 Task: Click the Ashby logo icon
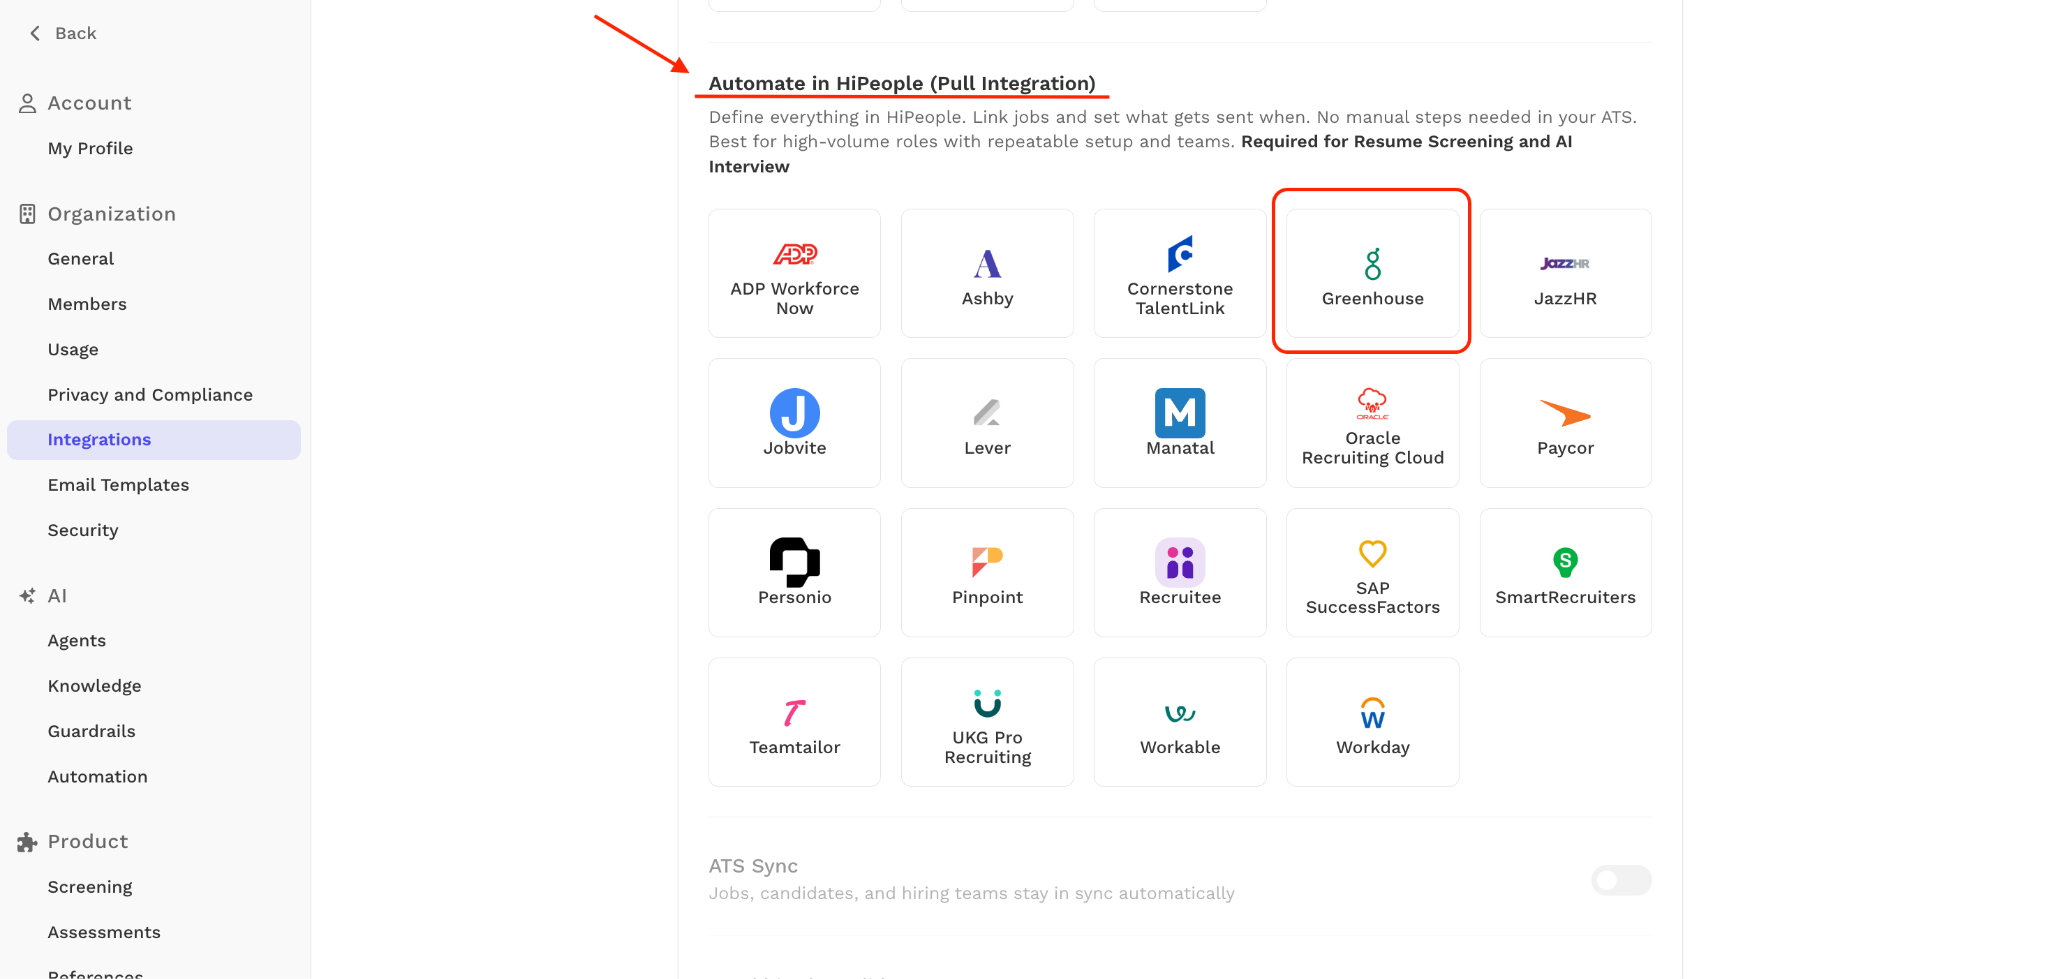tap(987, 264)
